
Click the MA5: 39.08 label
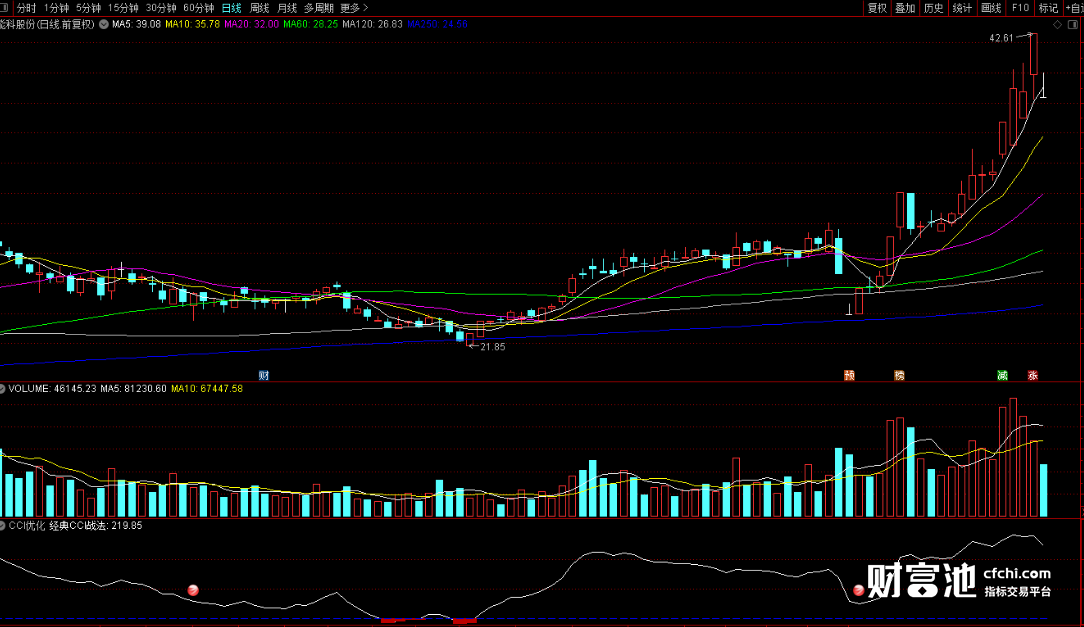(x=136, y=24)
